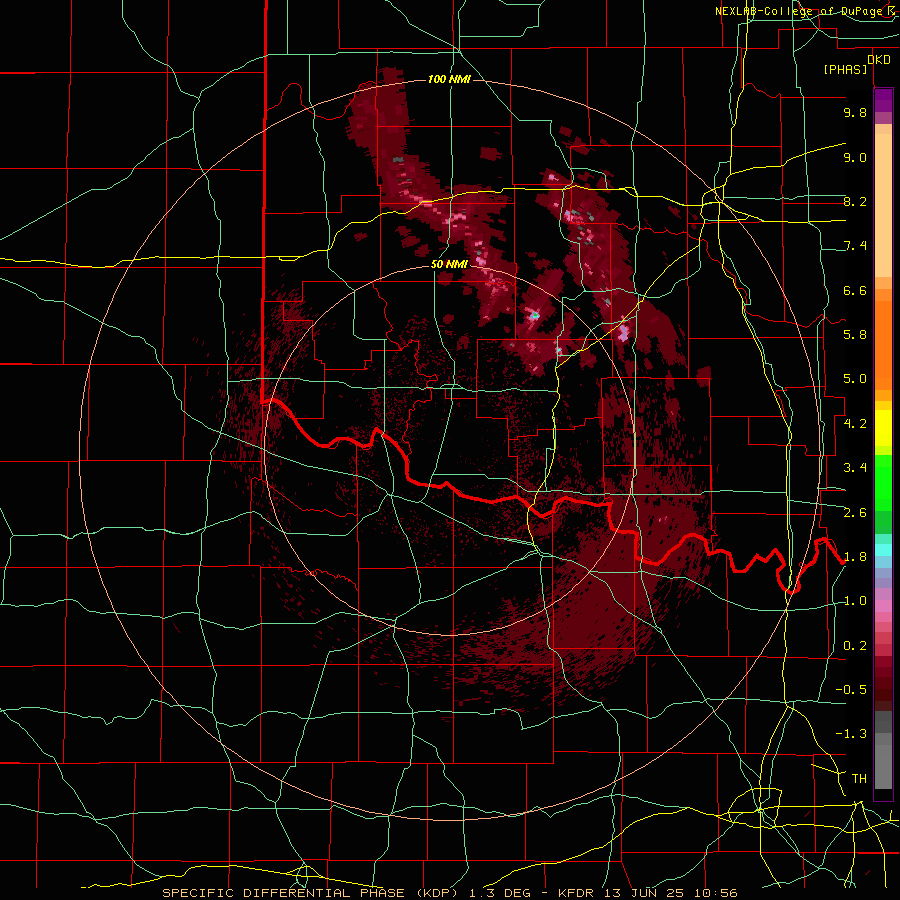
Task: Pick the light peach segment of the color bar
Action: pyautogui.click(x=883, y=205)
